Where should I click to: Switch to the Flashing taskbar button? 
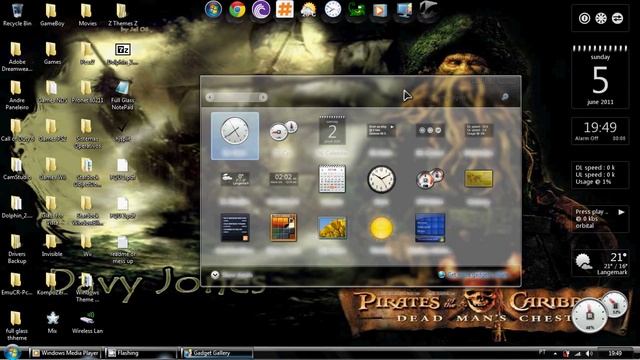[141, 353]
